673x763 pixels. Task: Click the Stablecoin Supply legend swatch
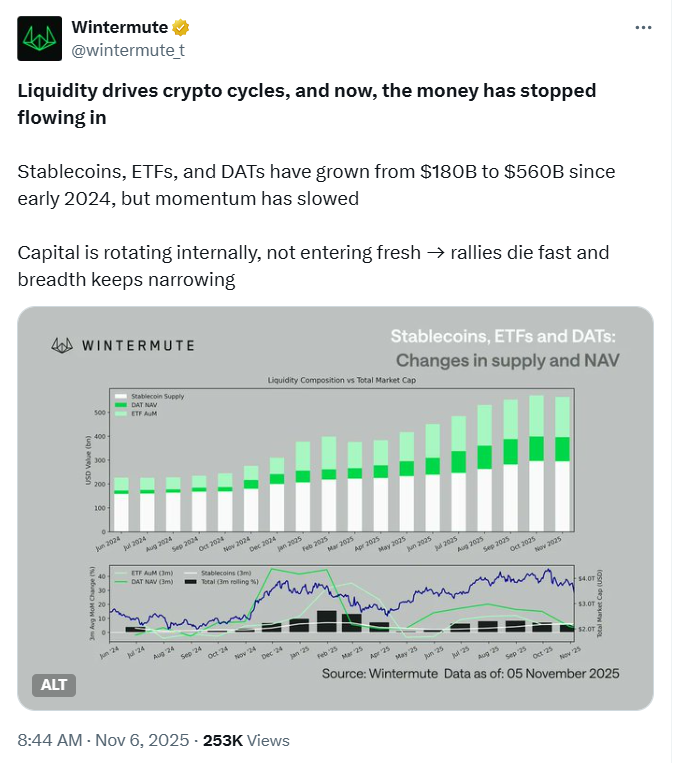[120, 396]
